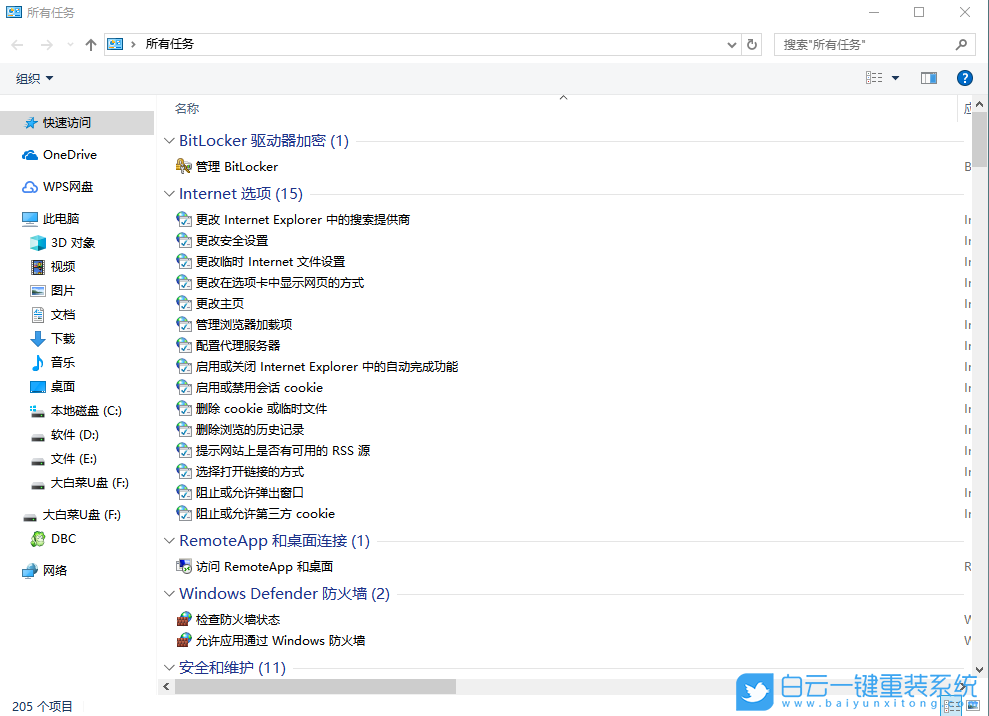Navigate up one level with the up arrow
Image resolution: width=989 pixels, height=716 pixels.
[90, 44]
